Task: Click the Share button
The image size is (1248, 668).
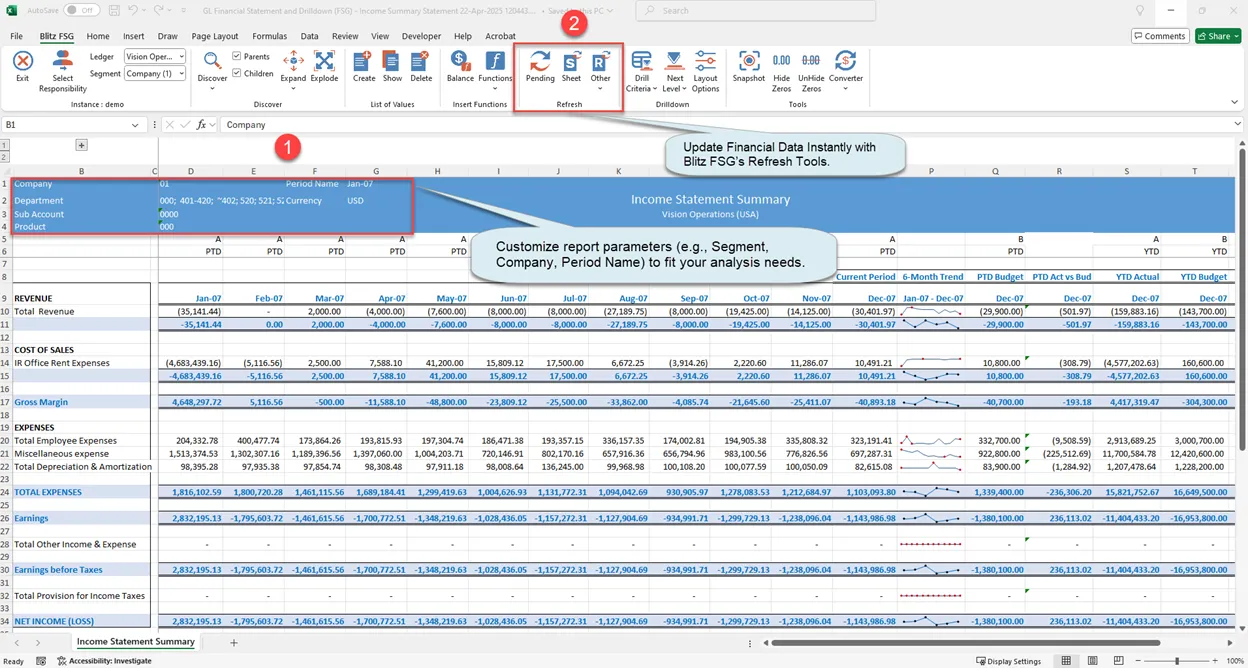Action: click(1218, 36)
